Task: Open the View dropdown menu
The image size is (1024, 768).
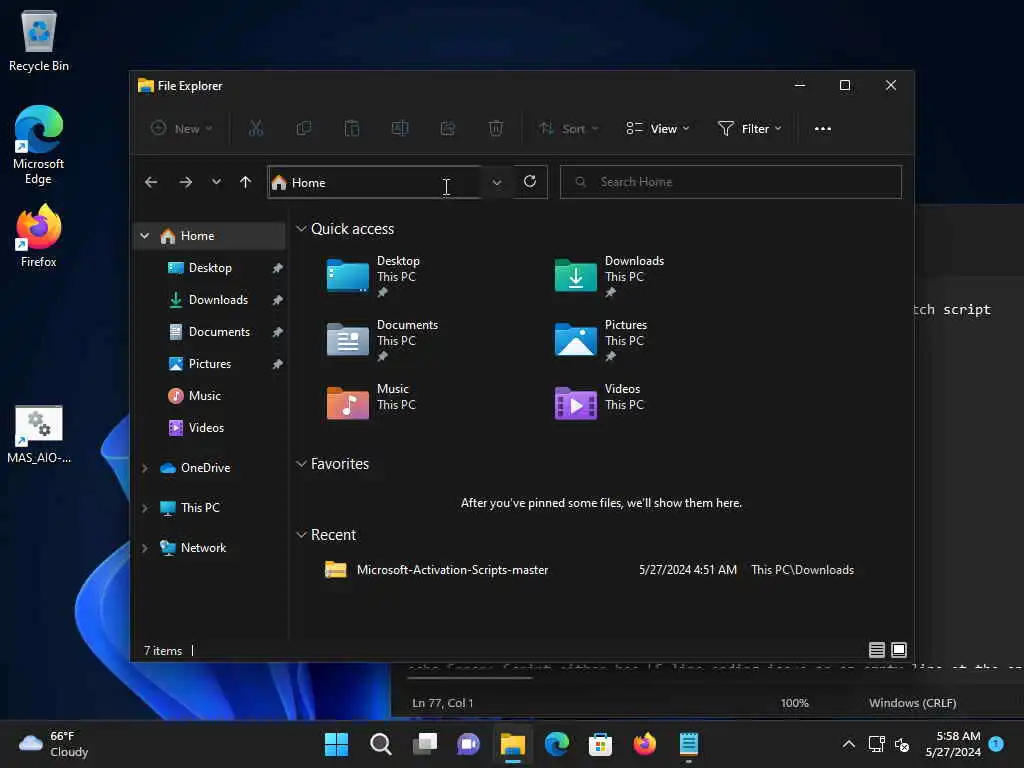Action: point(658,129)
